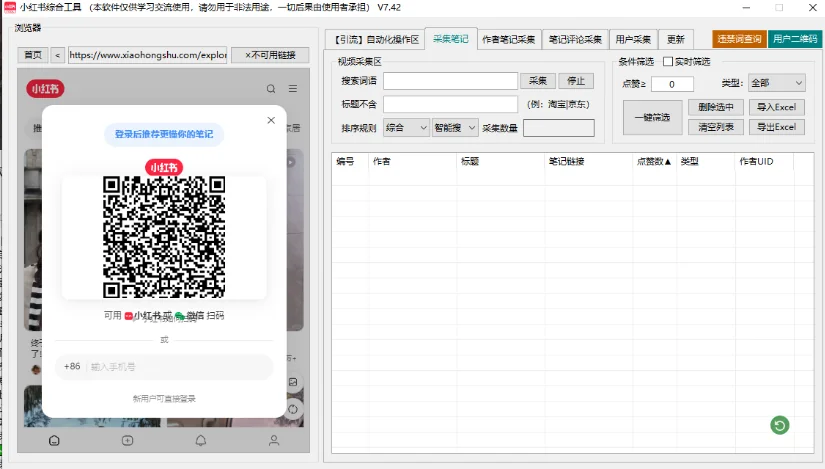The image size is (825, 469).
Task: Focus the 采集数量 input field
Action: point(559,127)
